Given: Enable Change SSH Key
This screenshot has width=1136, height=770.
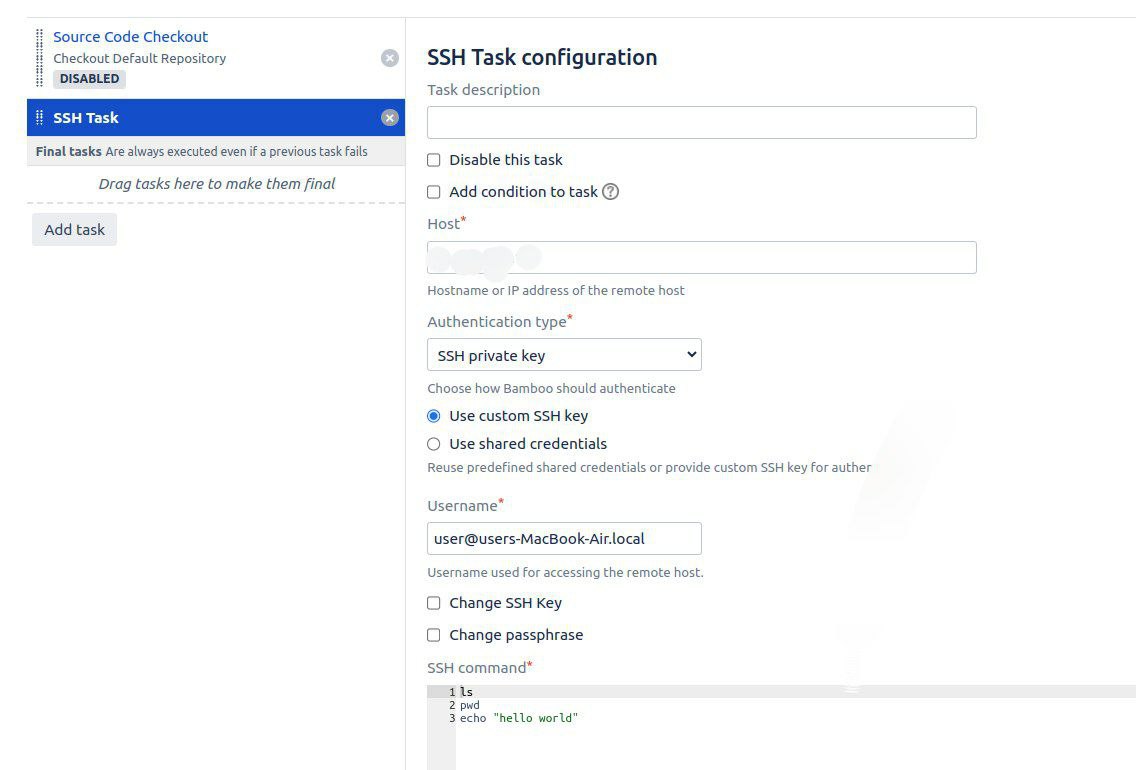Looking at the screenshot, I should (x=433, y=602).
